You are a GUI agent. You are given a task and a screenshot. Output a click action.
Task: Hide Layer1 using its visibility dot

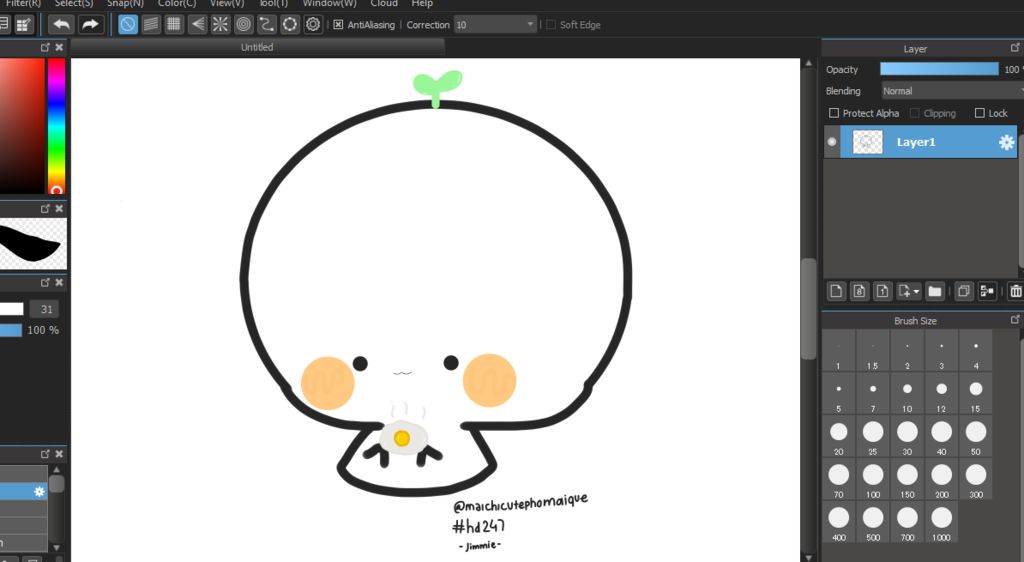tap(831, 142)
